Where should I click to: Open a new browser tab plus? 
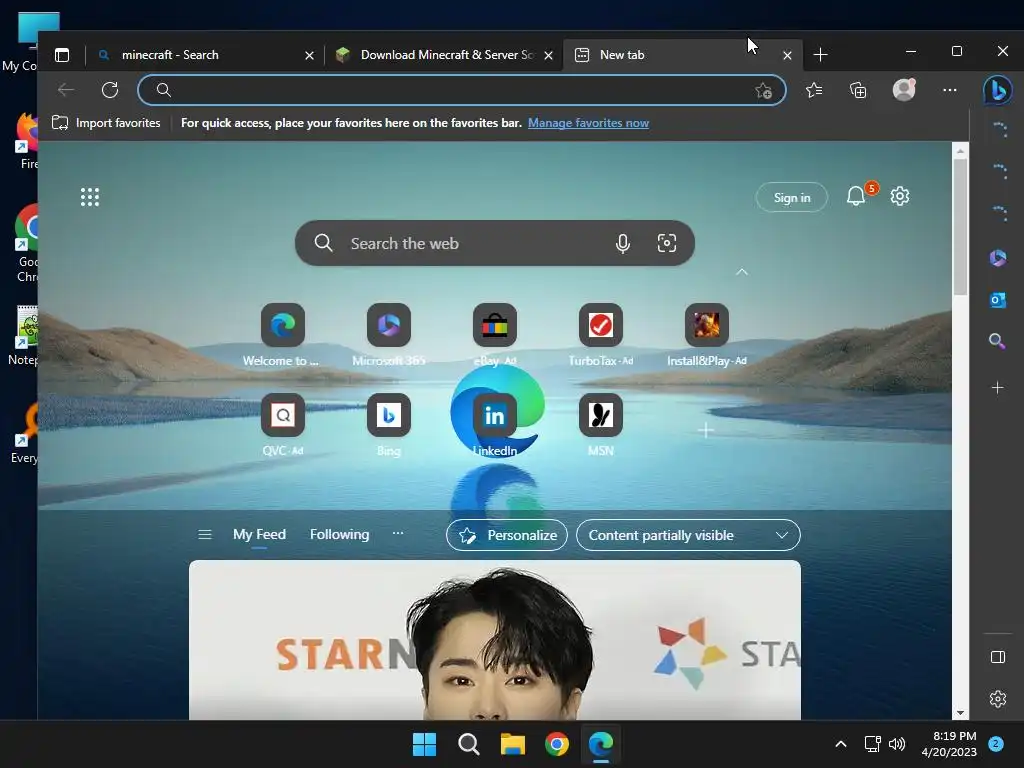820,55
